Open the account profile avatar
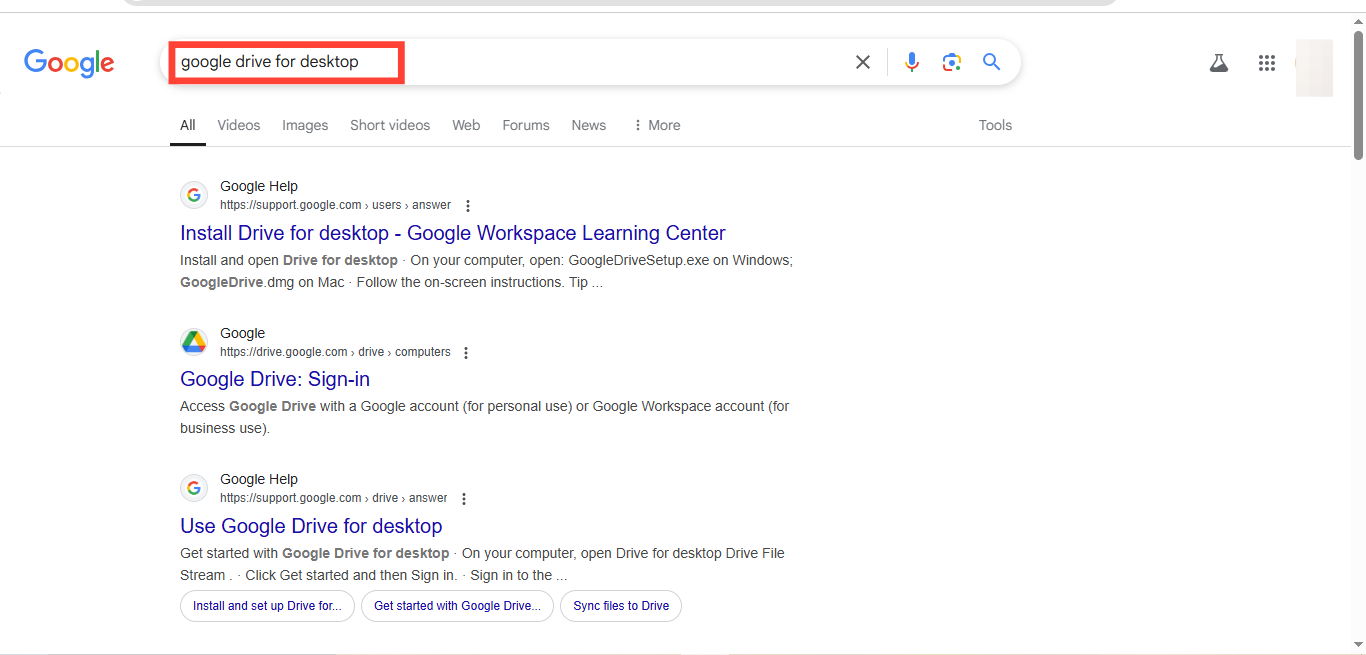 tap(1314, 67)
